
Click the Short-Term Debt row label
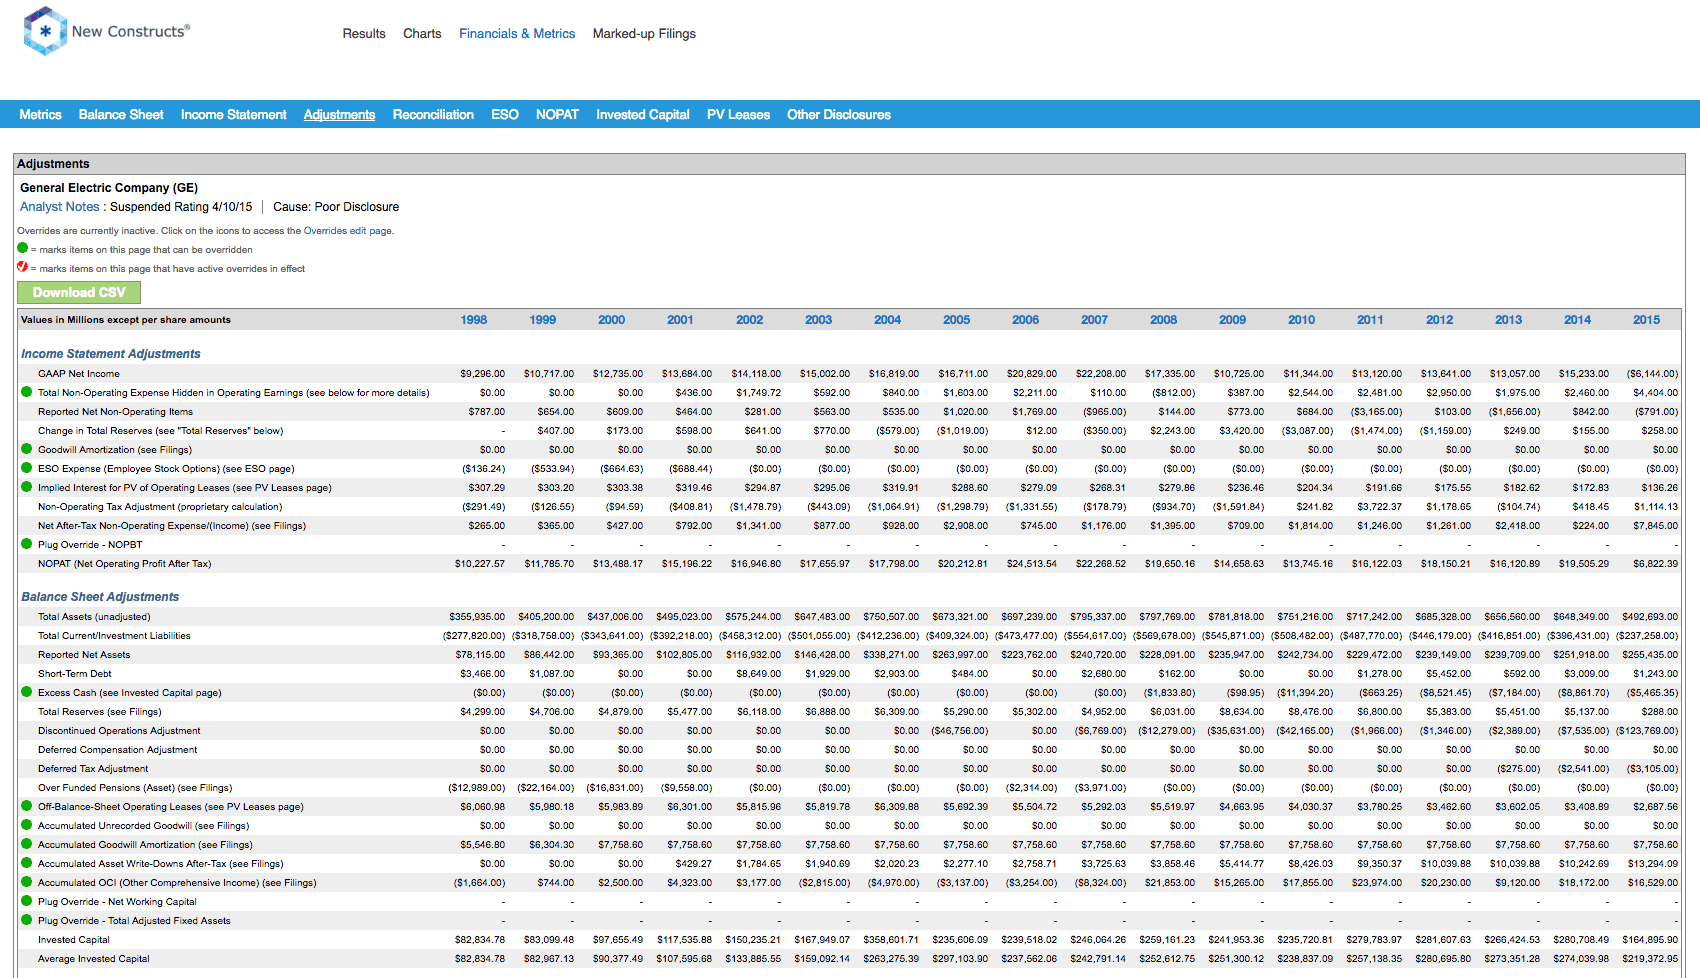(75, 673)
